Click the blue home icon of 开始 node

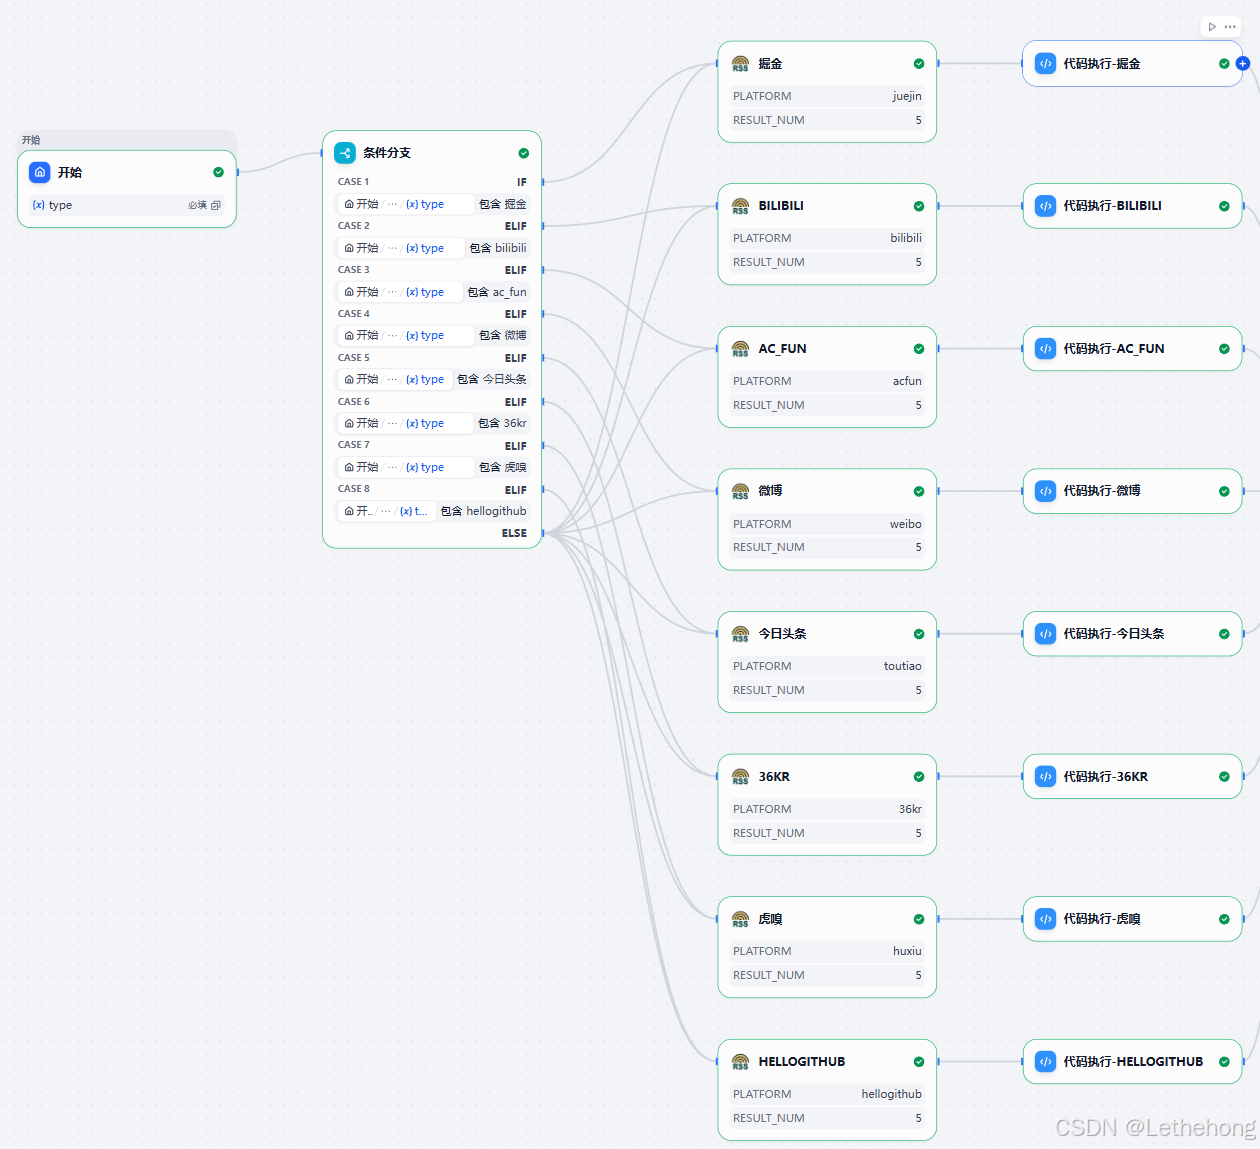point(40,172)
